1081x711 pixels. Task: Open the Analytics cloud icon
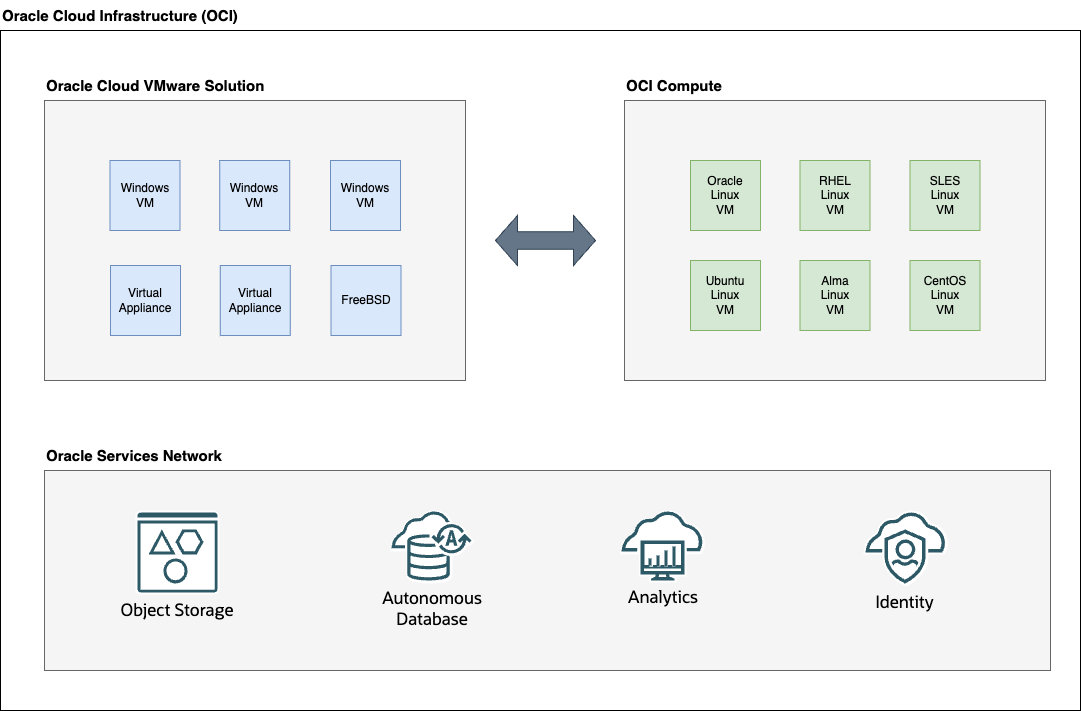click(662, 548)
